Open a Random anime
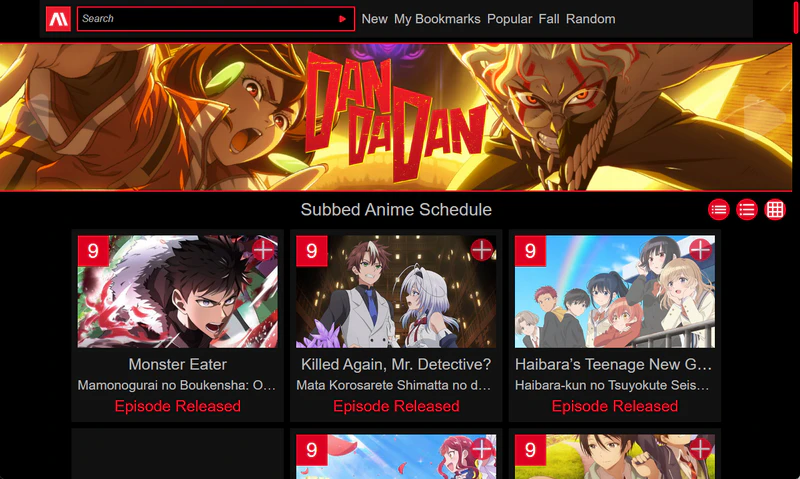 [x=590, y=19]
